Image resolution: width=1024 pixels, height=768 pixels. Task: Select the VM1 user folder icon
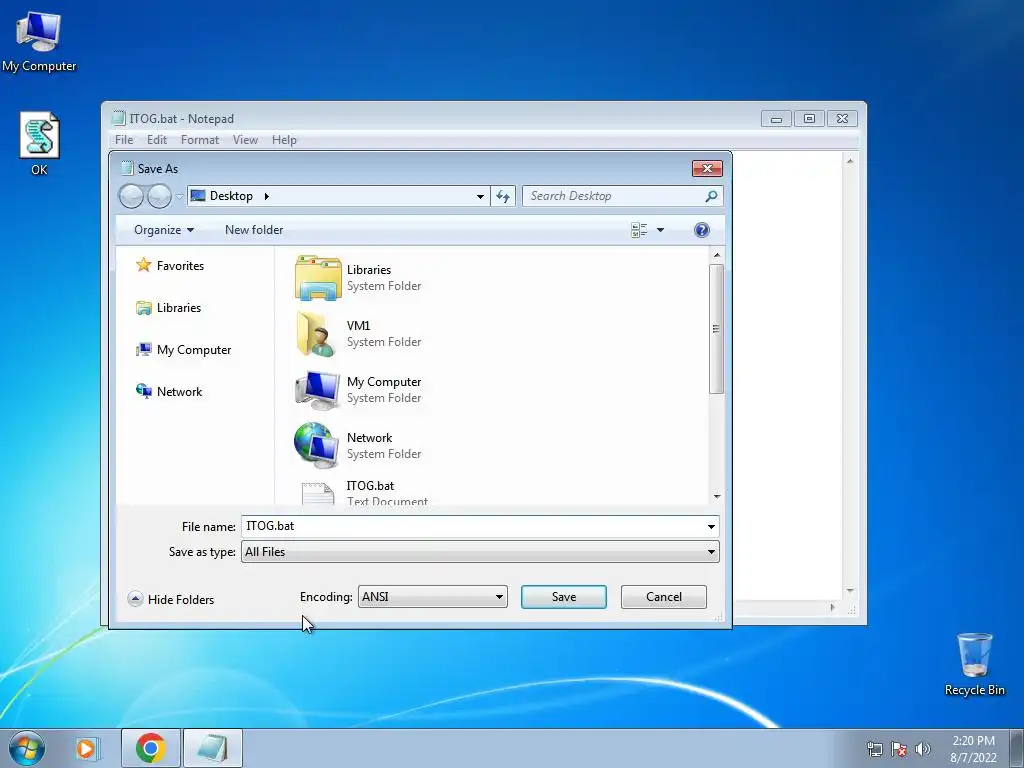click(317, 334)
